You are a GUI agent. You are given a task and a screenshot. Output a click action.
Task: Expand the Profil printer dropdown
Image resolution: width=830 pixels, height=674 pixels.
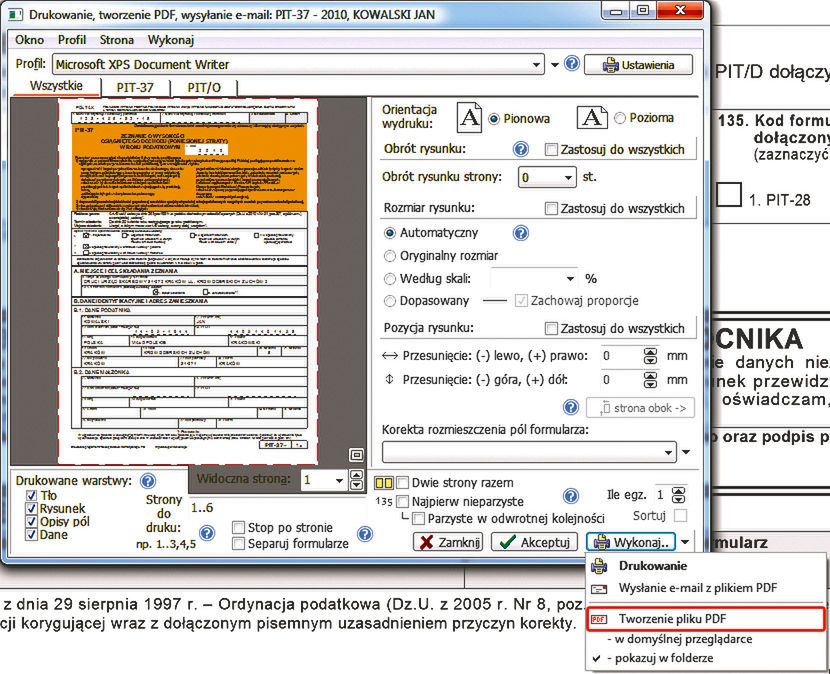537,64
